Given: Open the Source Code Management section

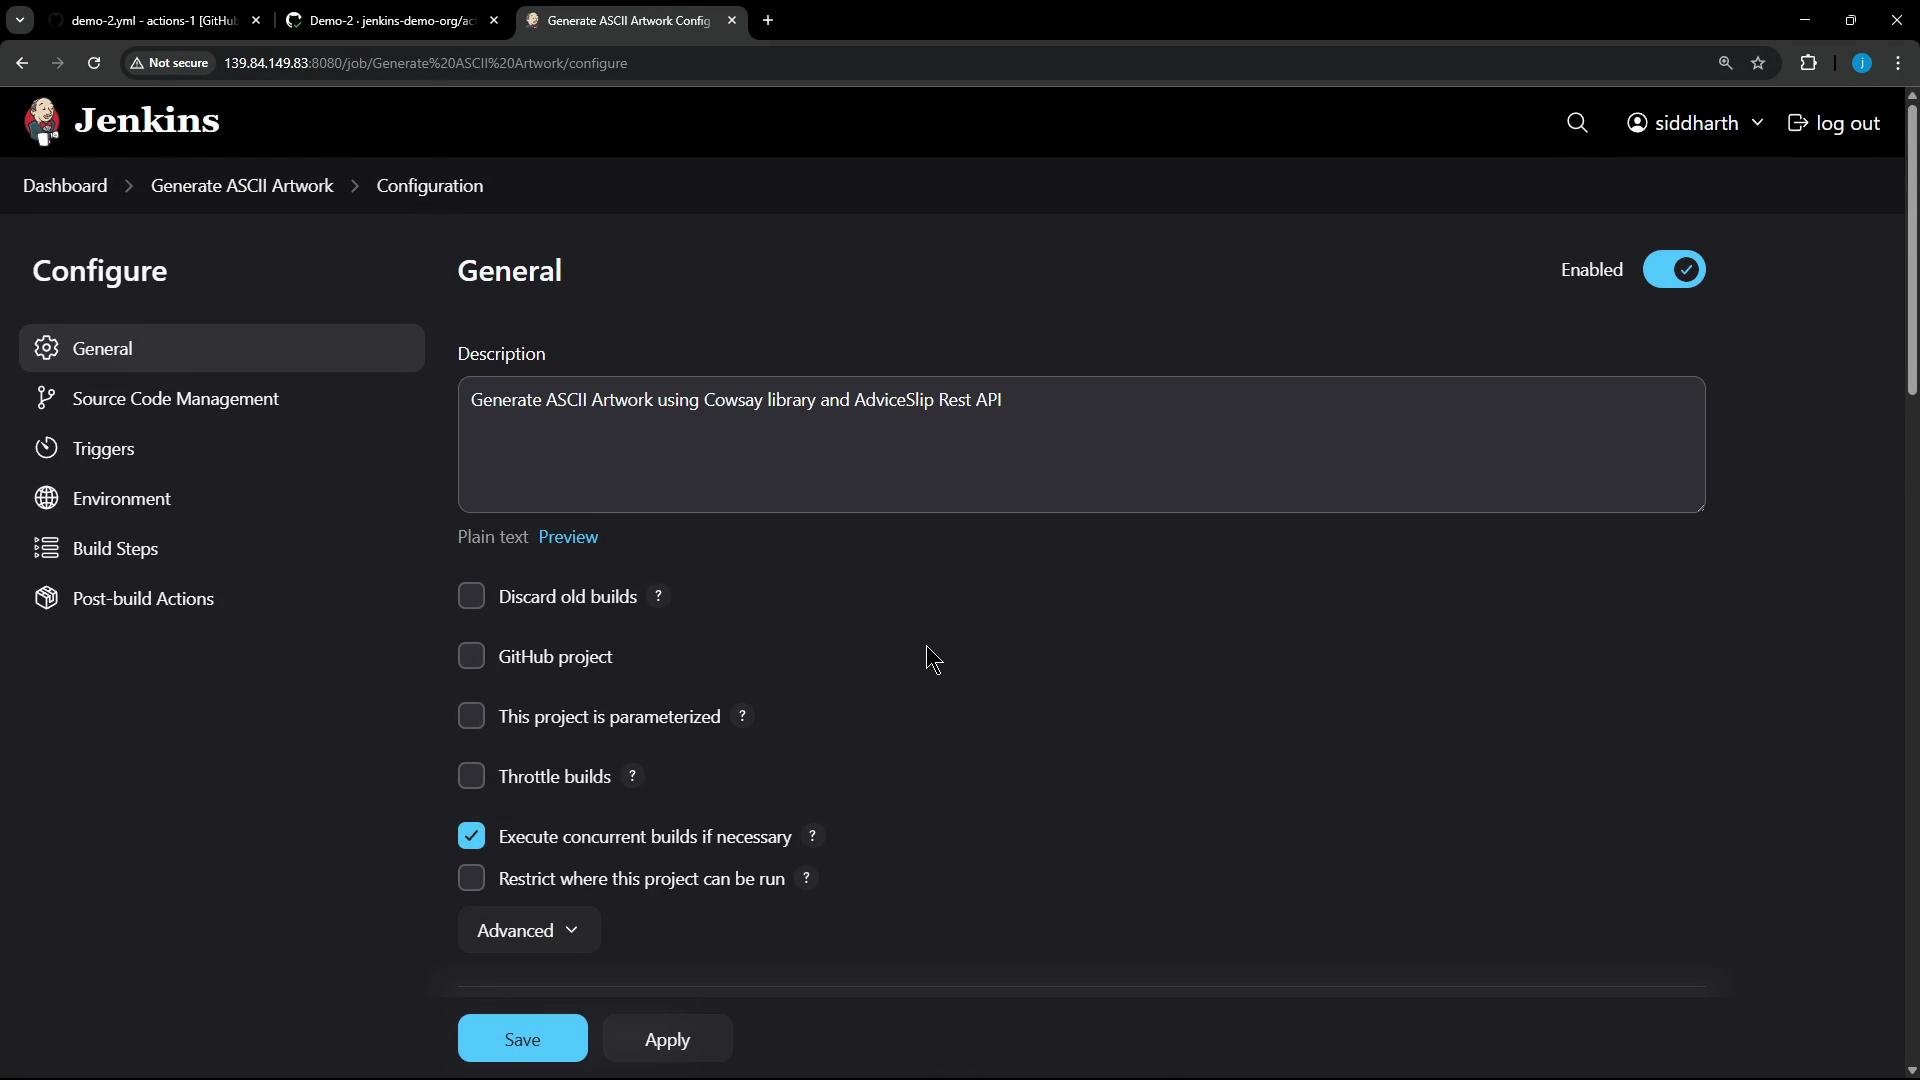Looking at the screenshot, I should pos(222,399).
